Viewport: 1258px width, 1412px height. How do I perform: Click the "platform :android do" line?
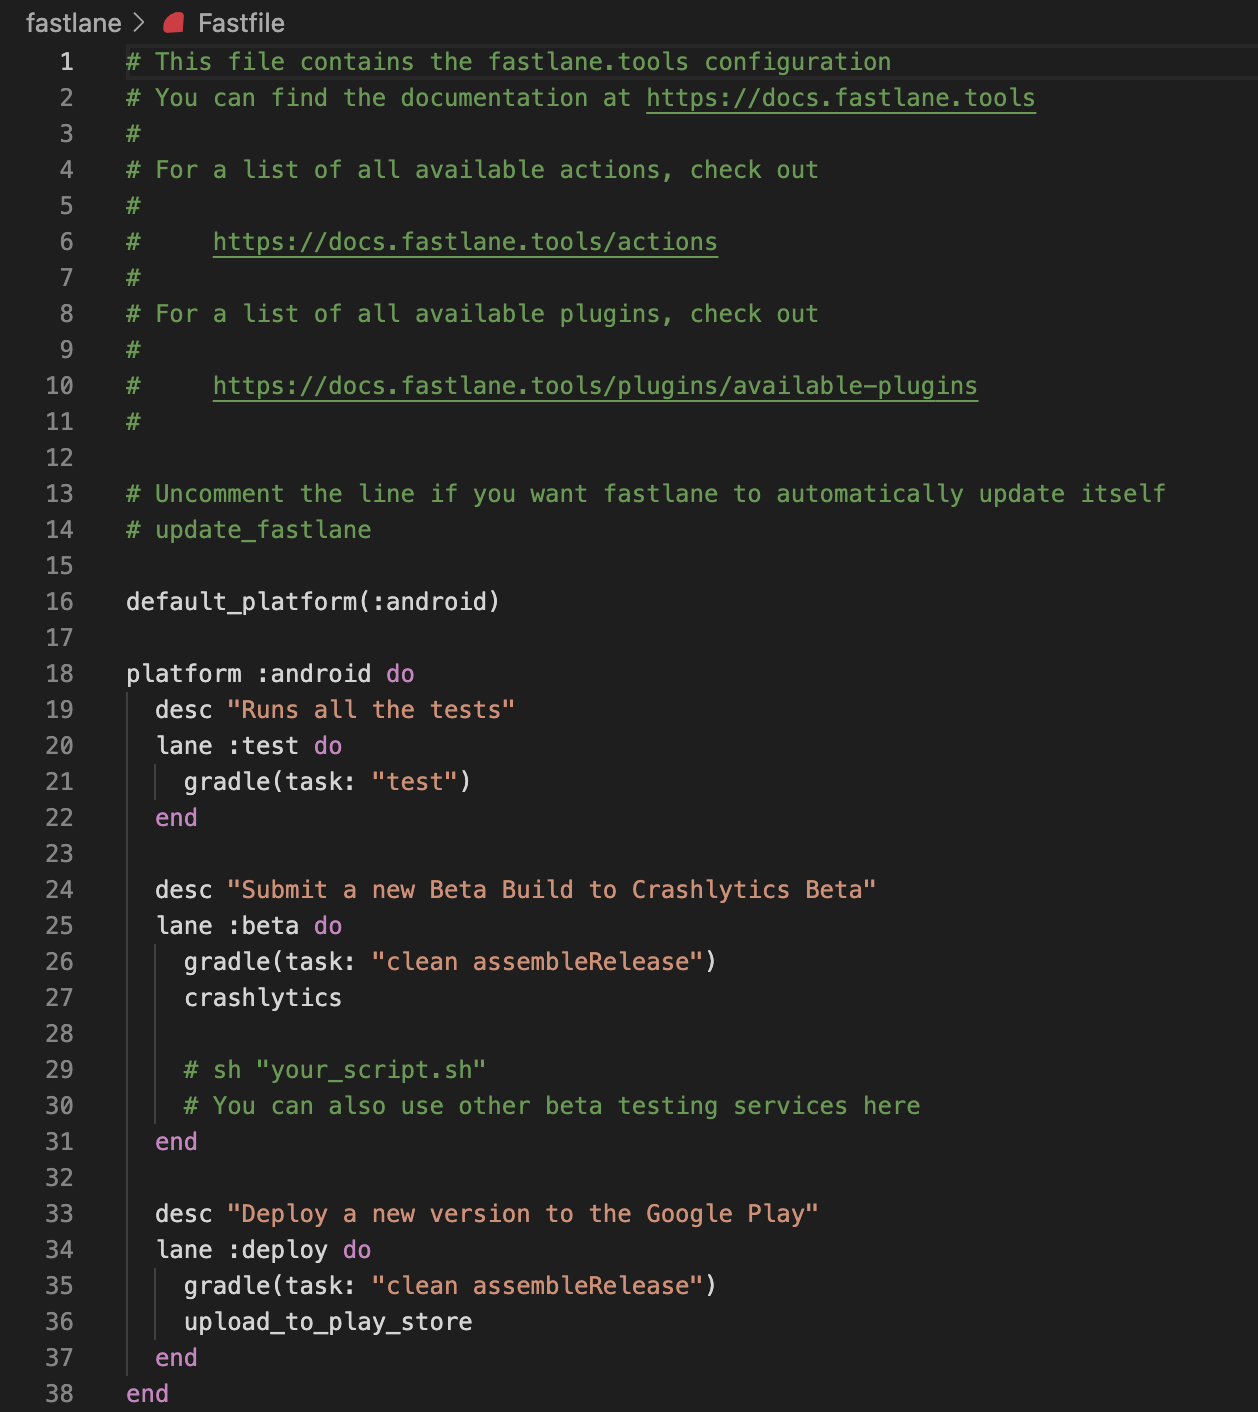tap(270, 674)
